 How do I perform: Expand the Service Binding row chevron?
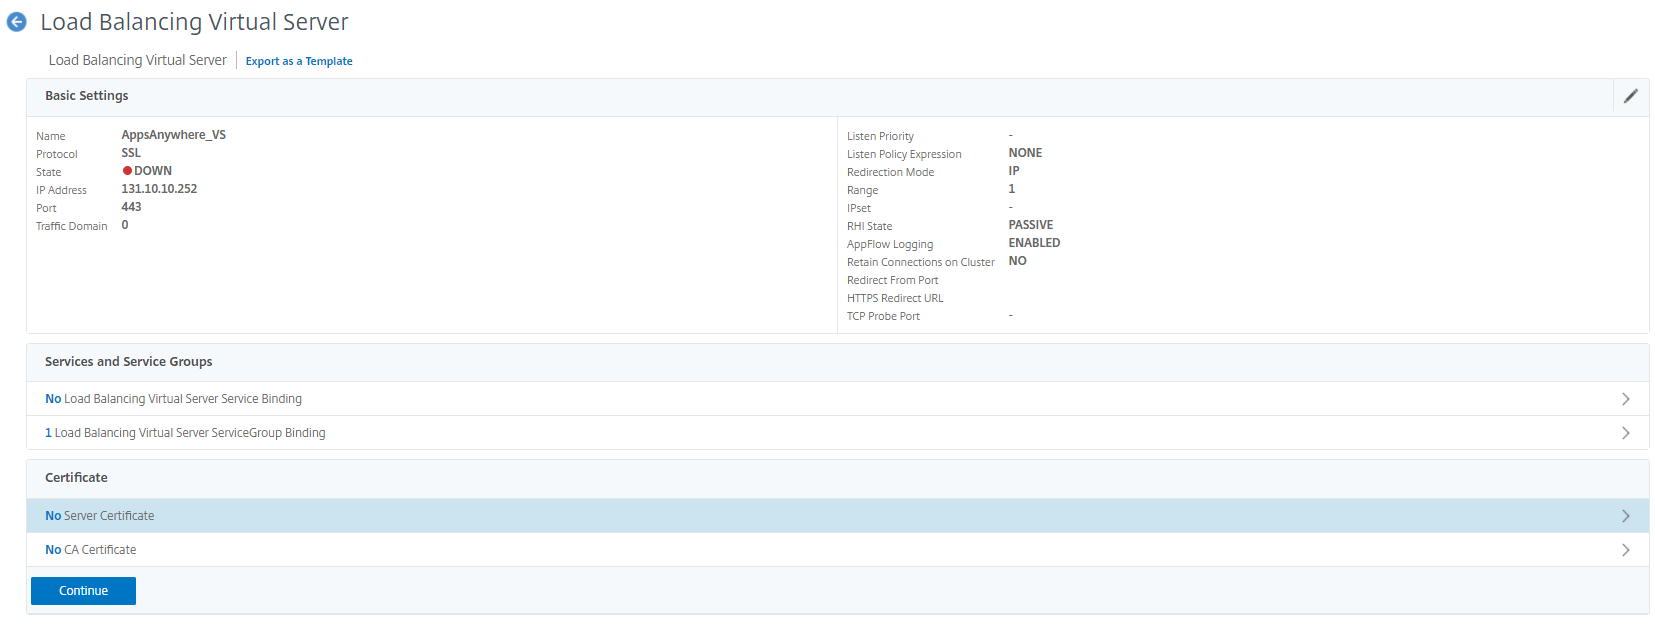coord(1625,399)
